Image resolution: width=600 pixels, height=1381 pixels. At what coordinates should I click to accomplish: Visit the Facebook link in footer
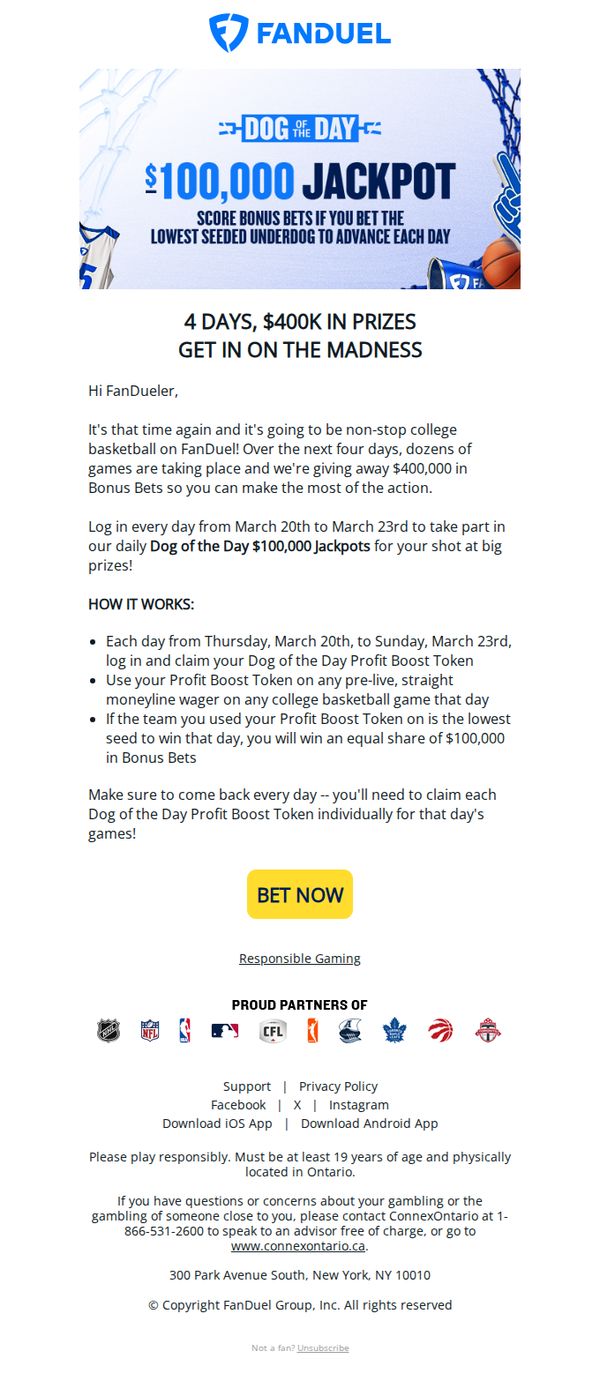(x=238, y=1105)
